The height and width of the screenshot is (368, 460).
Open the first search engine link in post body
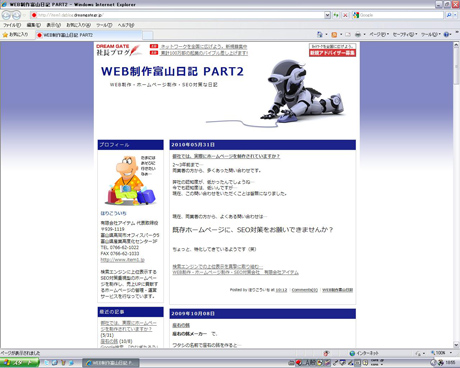tap(218, 266)
